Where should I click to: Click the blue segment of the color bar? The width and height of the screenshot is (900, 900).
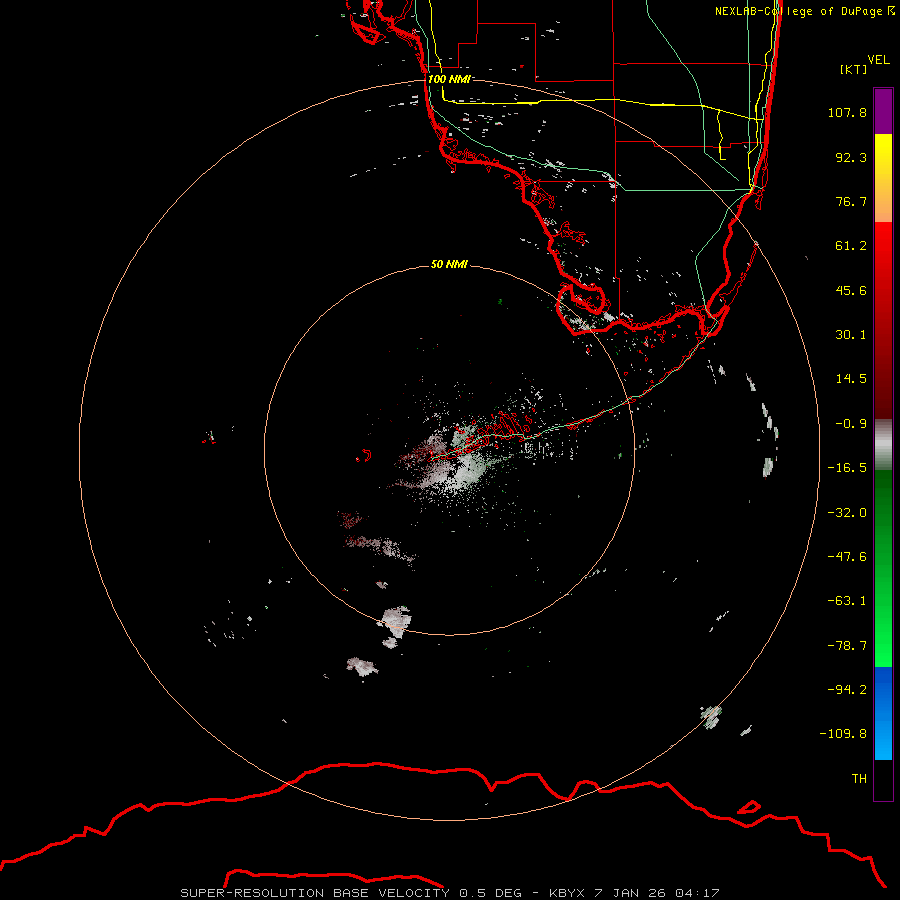(x=883, y=713)
